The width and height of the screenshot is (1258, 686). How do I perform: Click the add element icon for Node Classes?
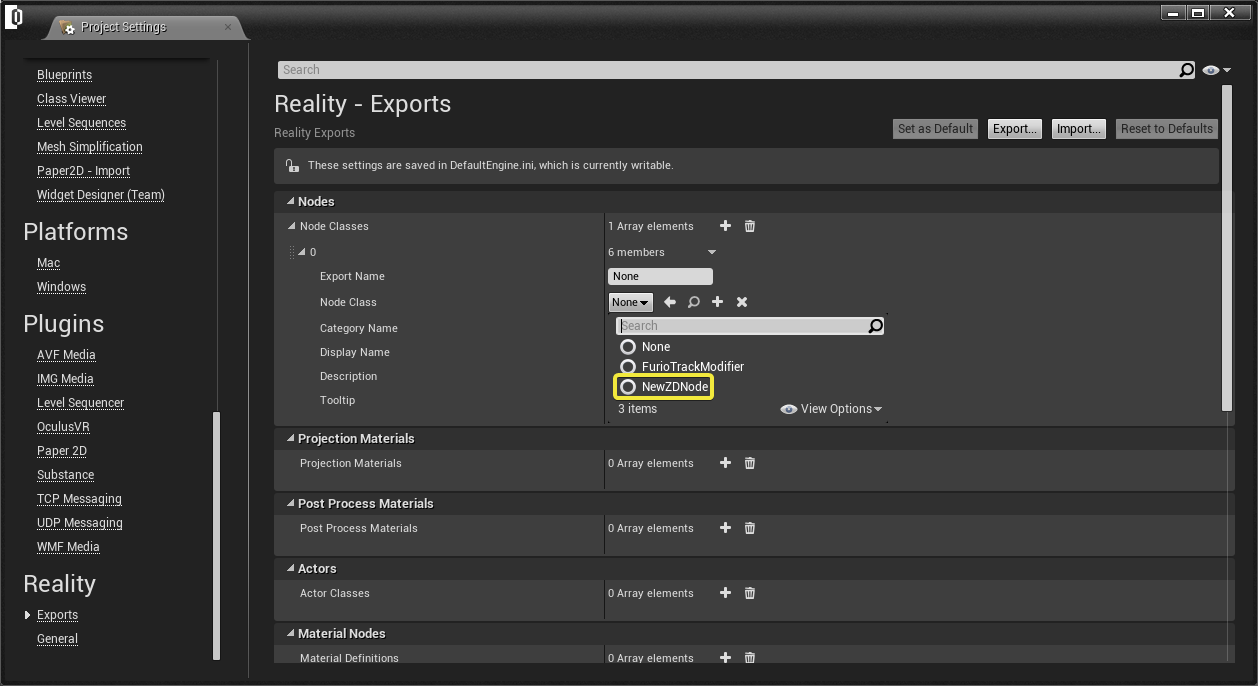coord(726,226)
